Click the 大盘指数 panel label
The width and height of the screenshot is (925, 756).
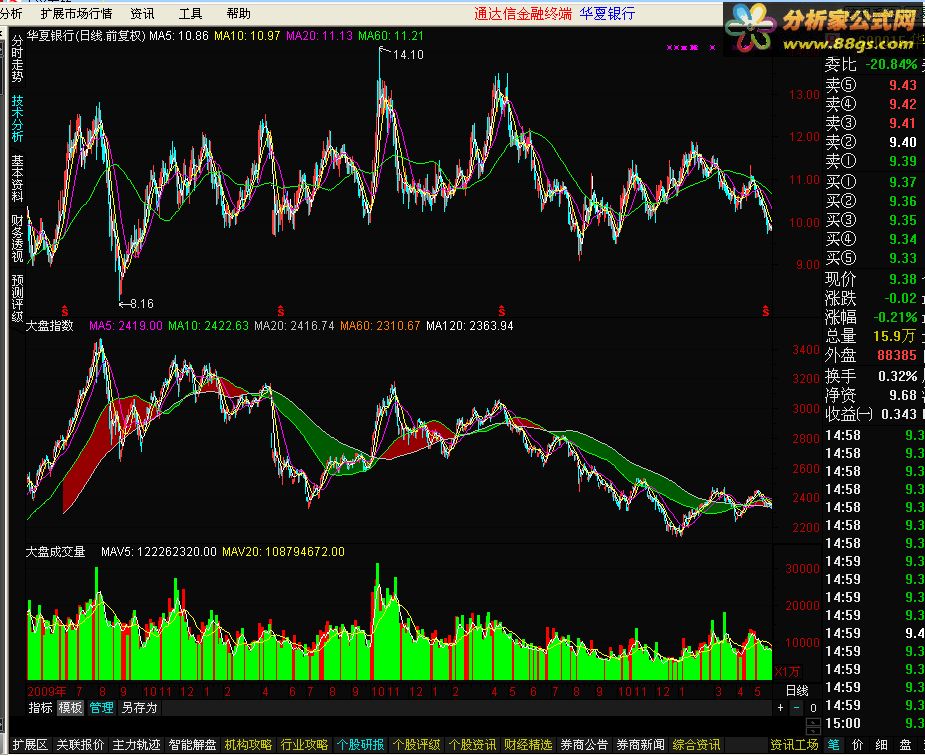click(50, 326)
